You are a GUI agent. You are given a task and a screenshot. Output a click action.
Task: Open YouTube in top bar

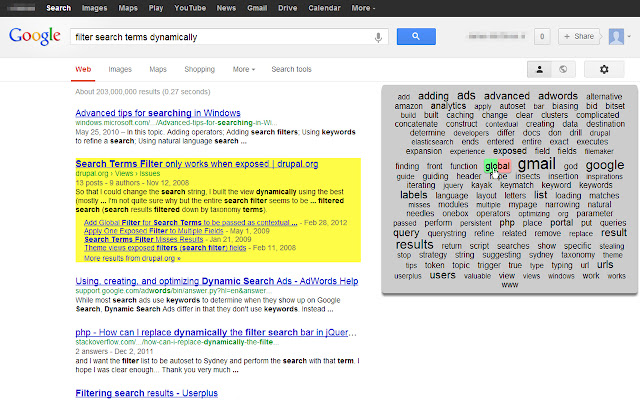[190, 8]
